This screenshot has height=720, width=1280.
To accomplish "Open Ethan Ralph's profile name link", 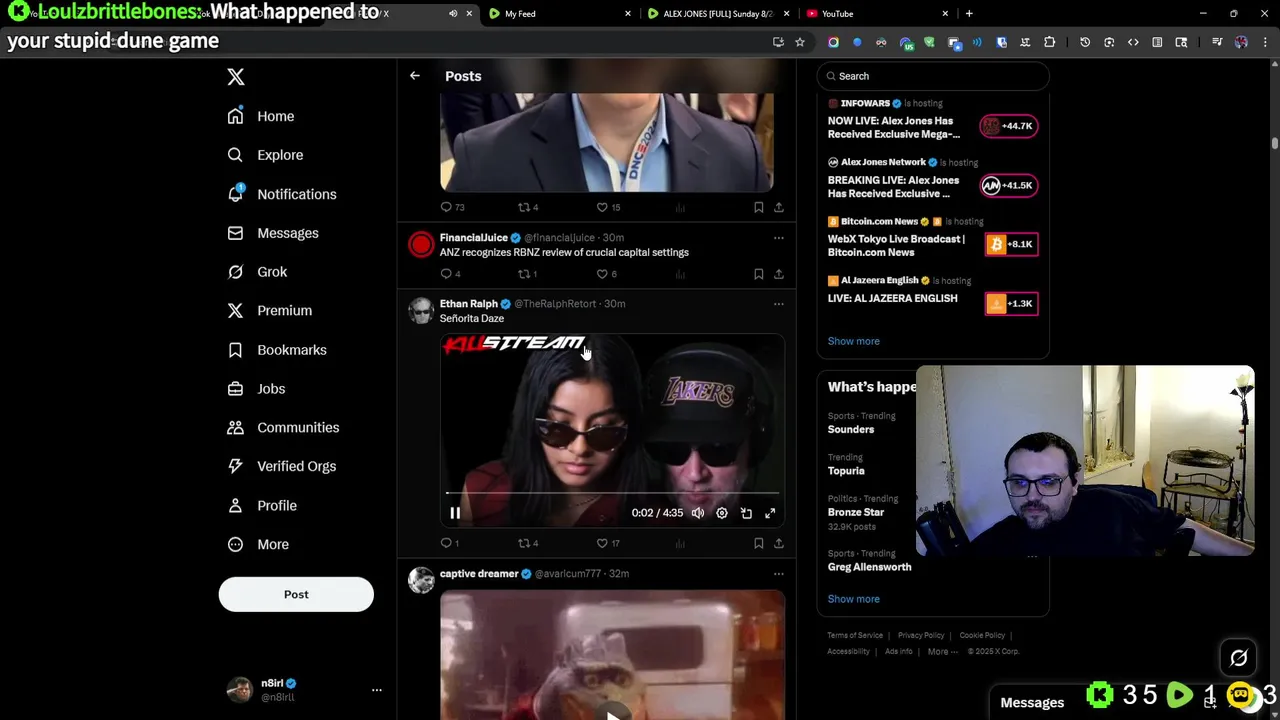I will (468, 304).
